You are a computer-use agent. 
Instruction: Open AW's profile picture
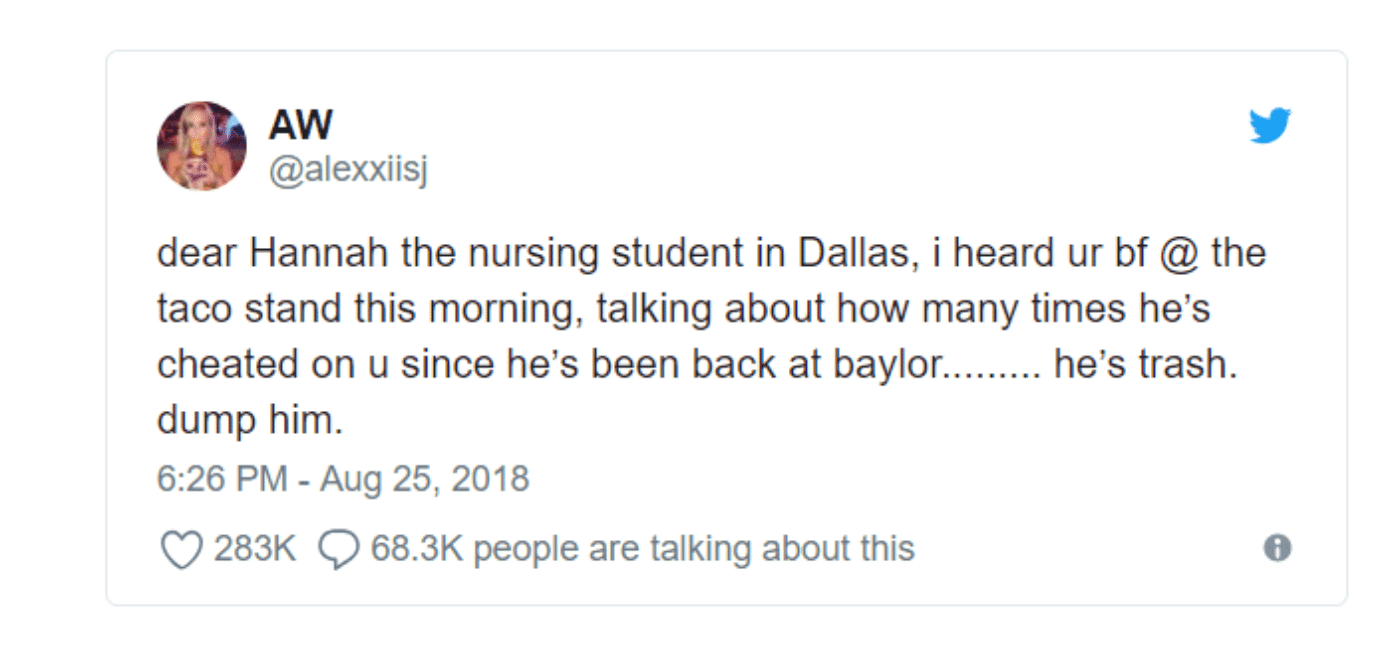point(202,146)
